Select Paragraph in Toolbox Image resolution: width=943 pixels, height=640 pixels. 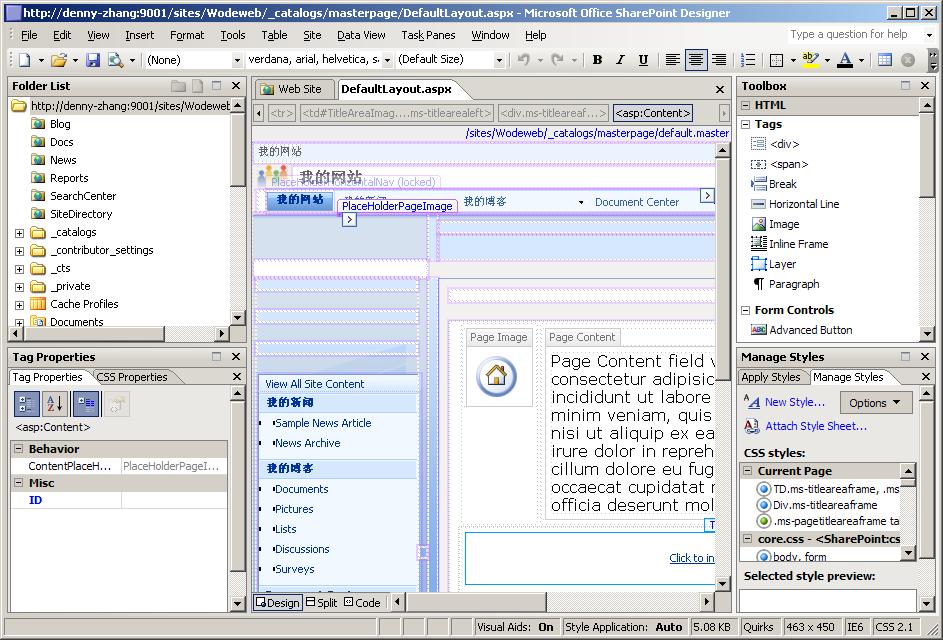coord(794,284)
